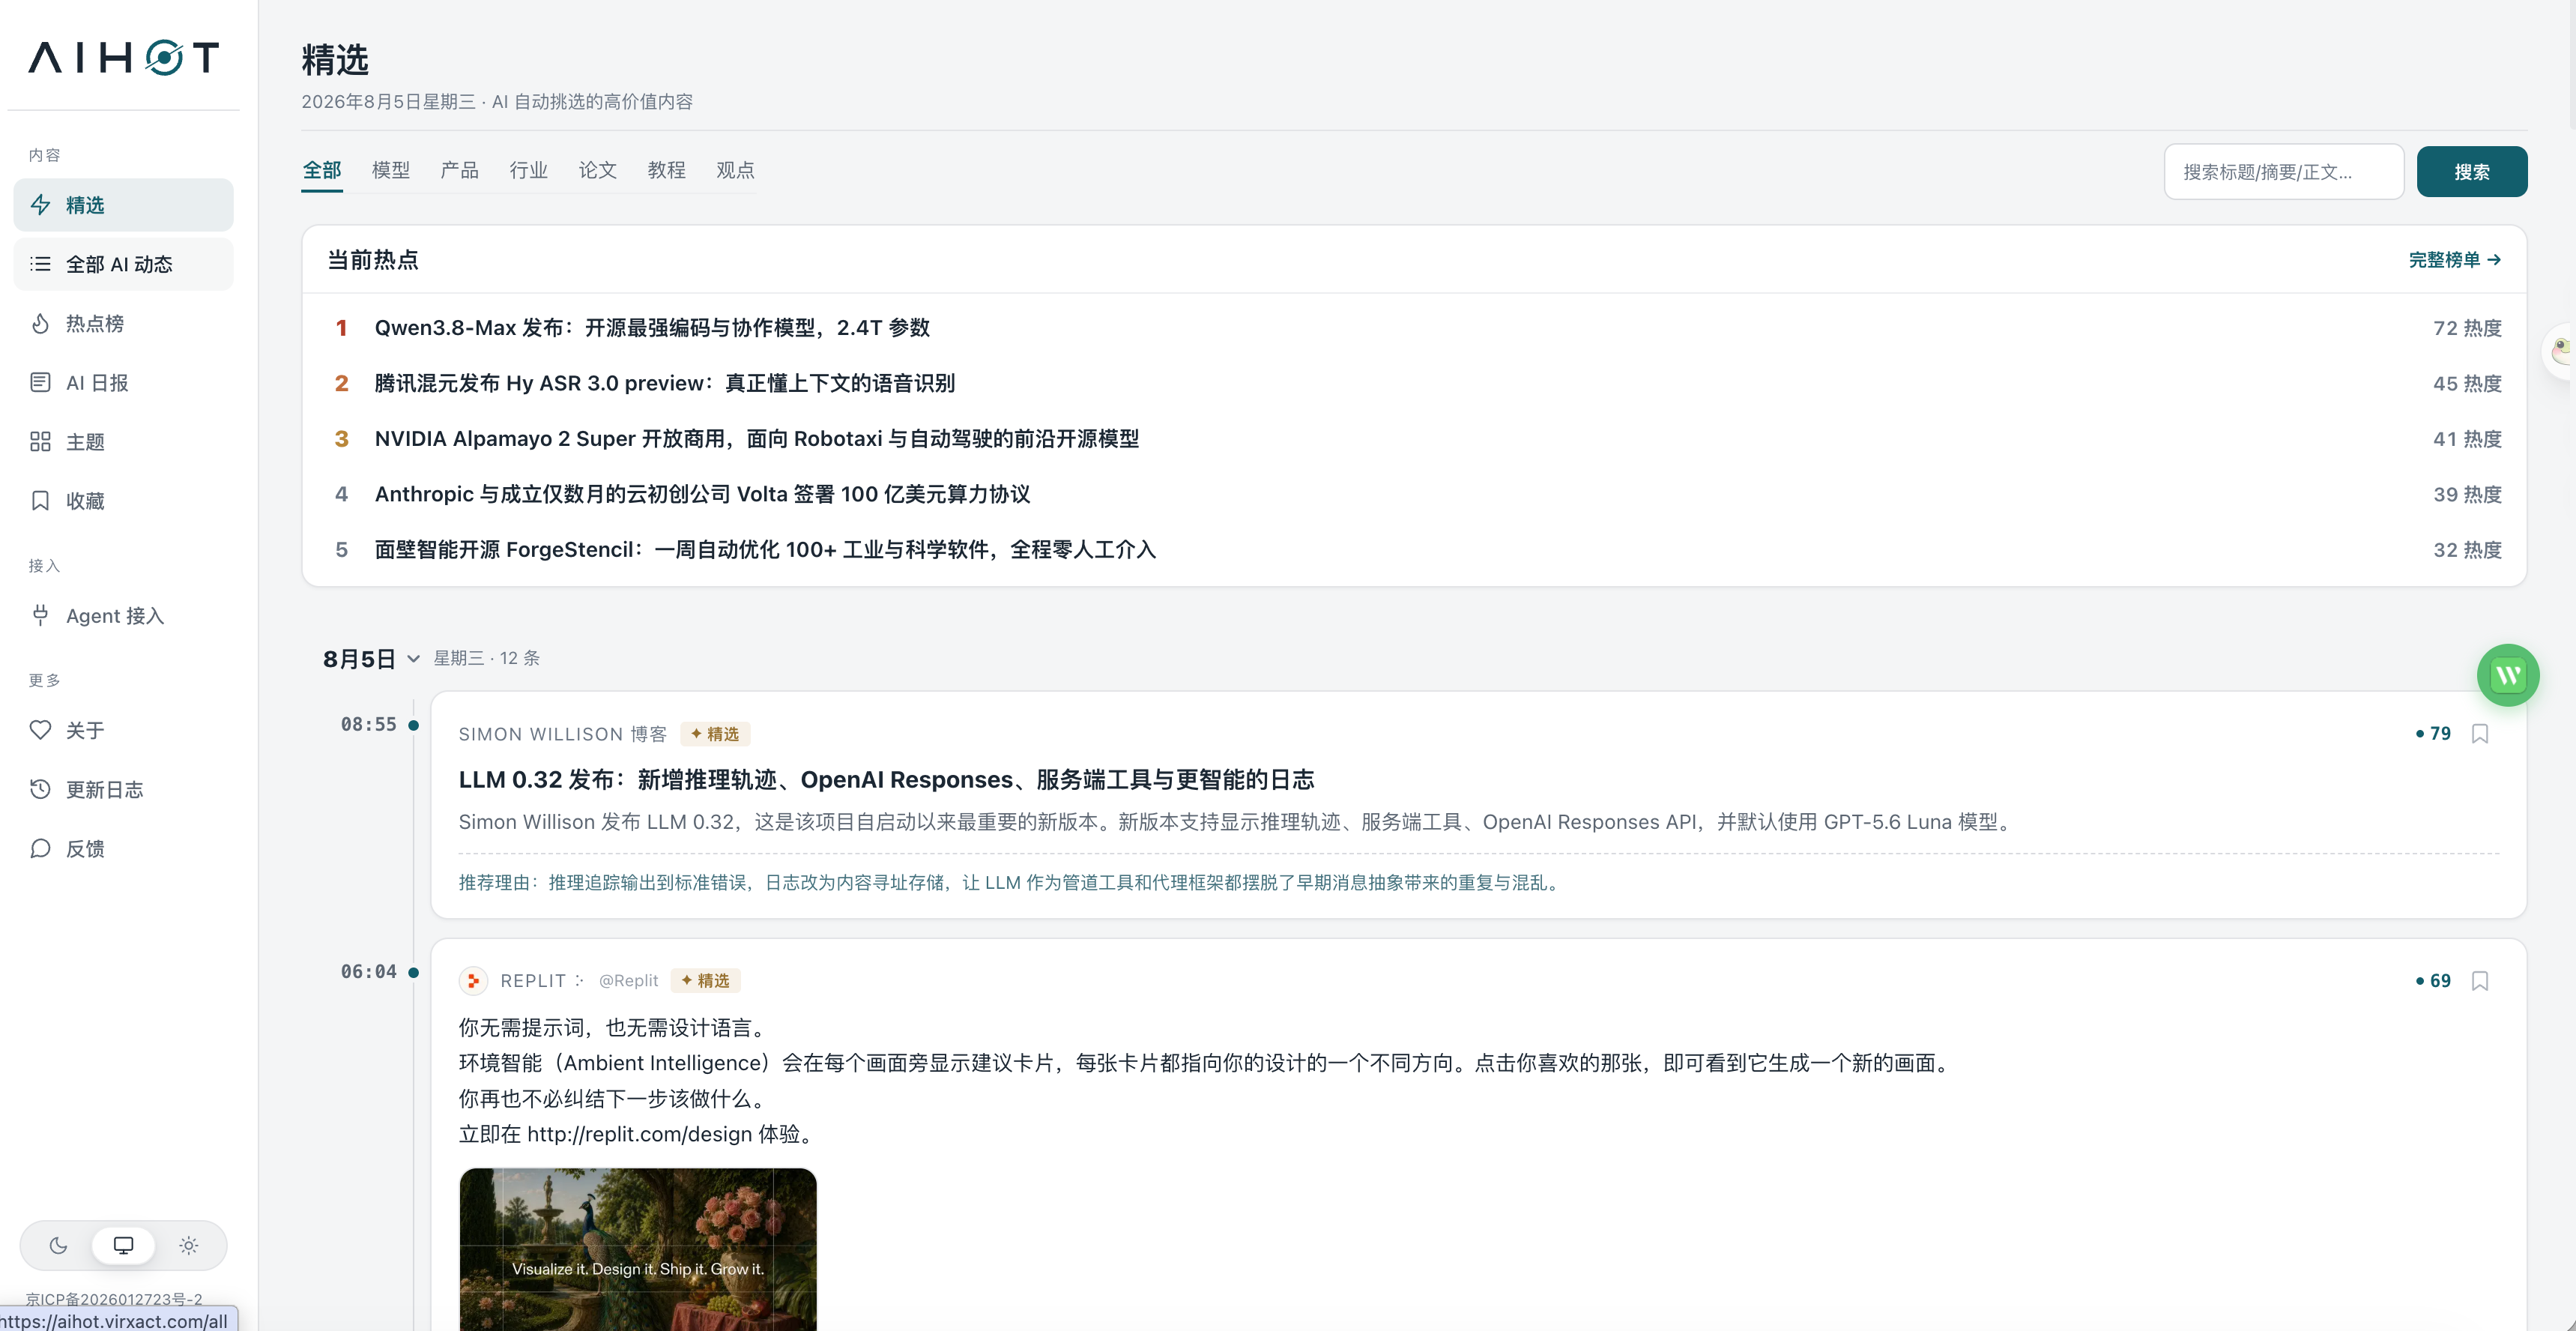
Task: Click the 72 热度 value
Action: (2467, 328)
